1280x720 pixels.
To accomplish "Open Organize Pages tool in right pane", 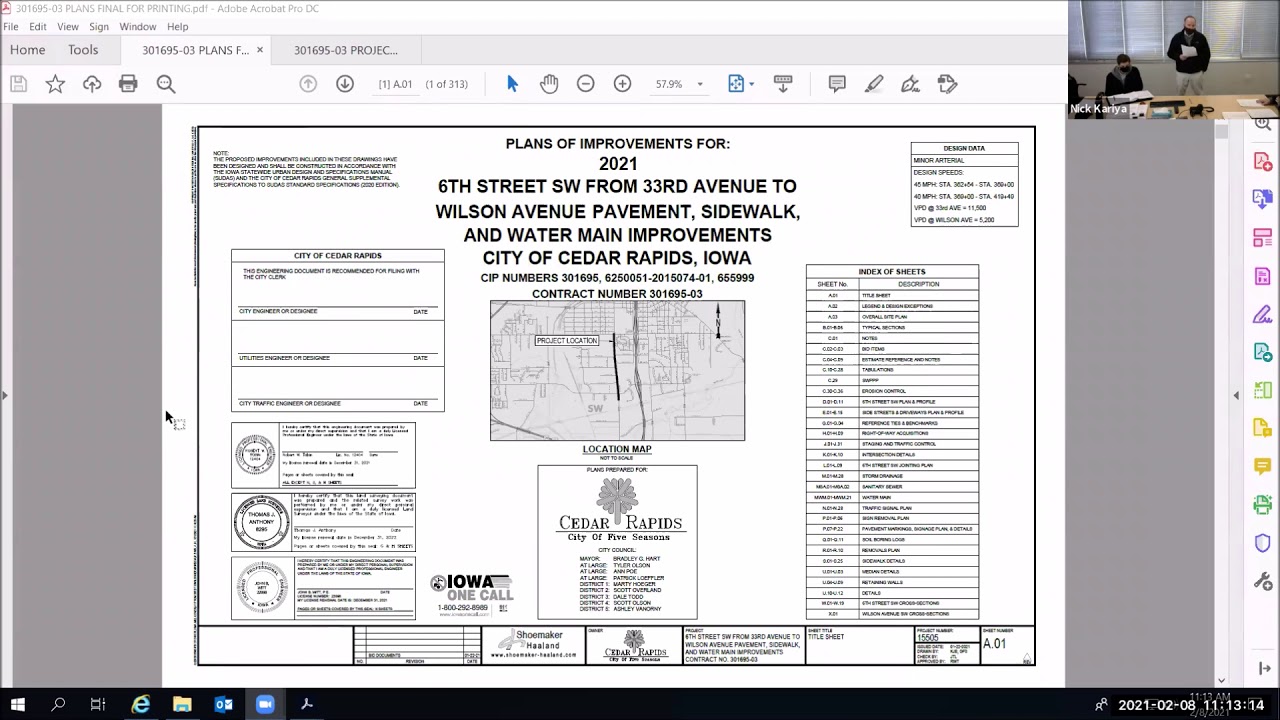I will pyautogui.click(x=1262, y=238).
